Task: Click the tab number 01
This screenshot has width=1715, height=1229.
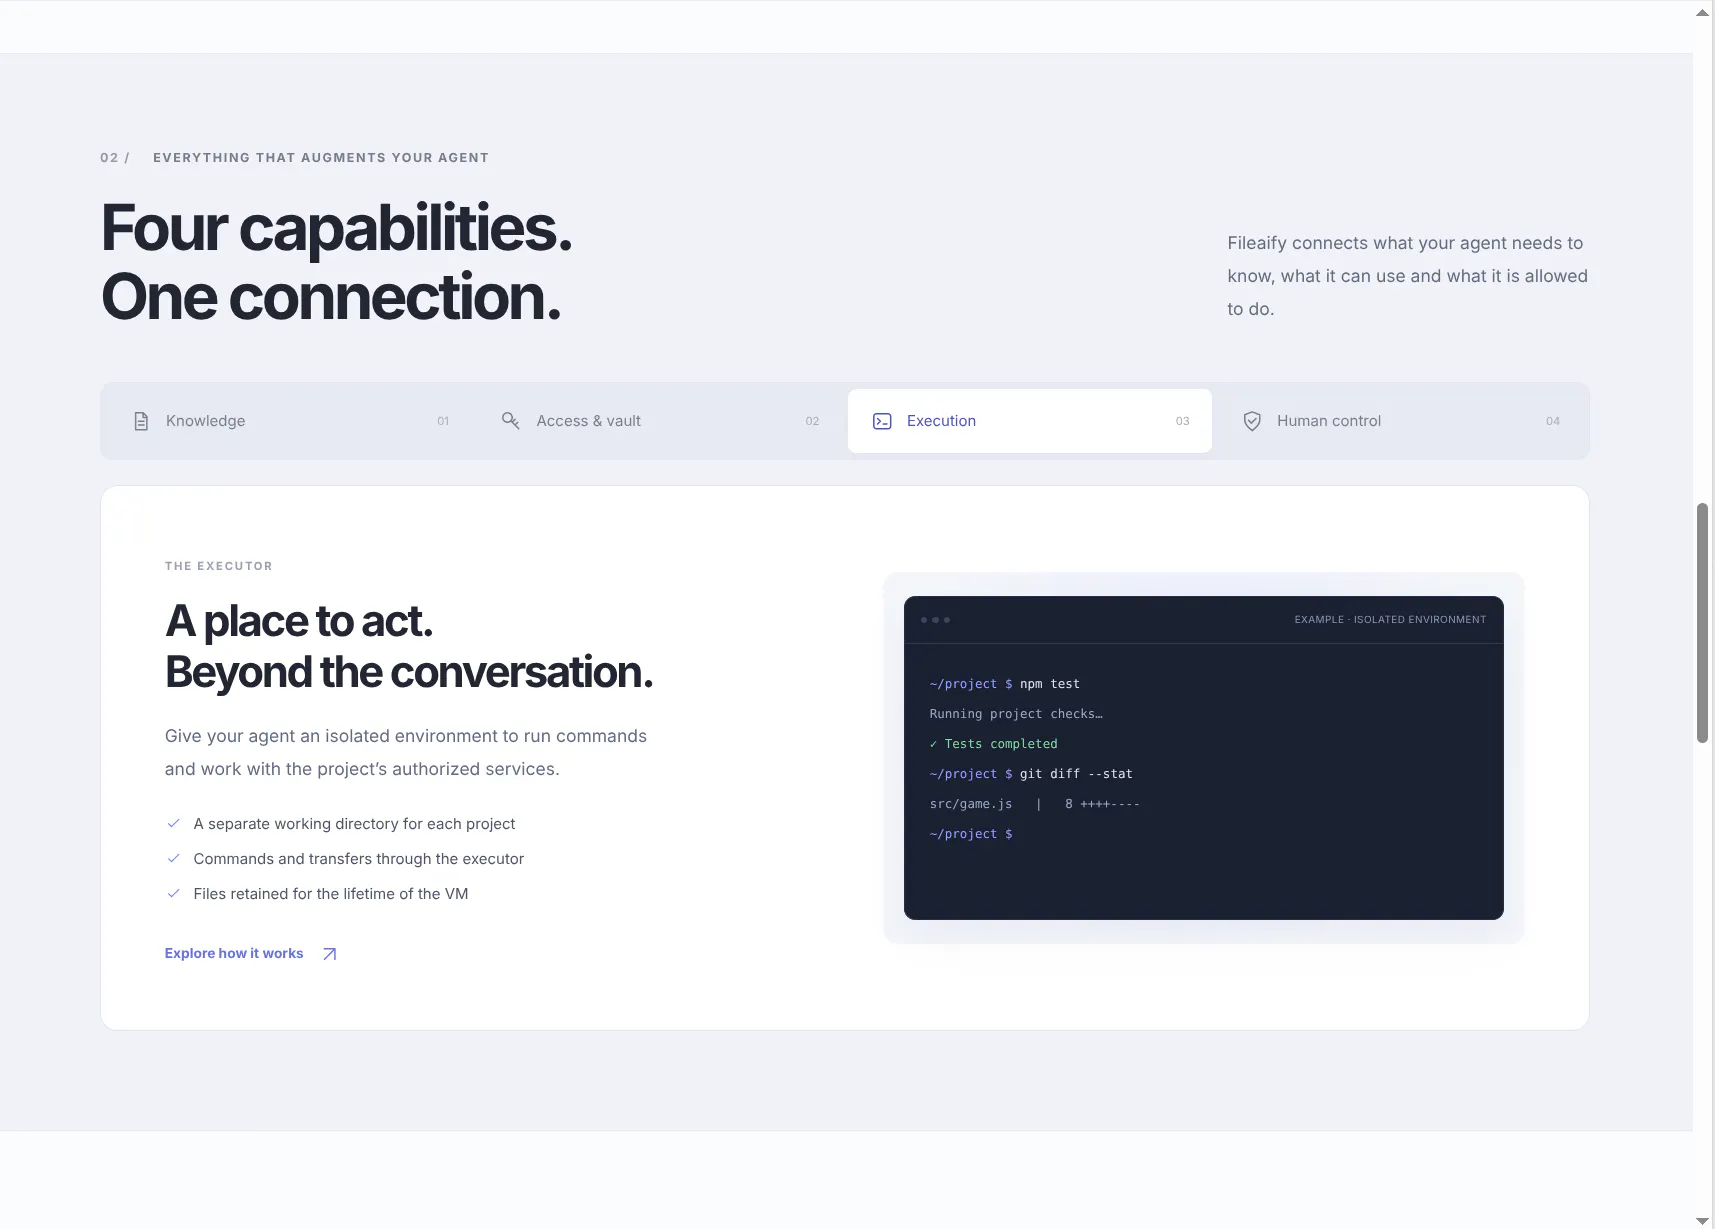Action: (443, 421)
